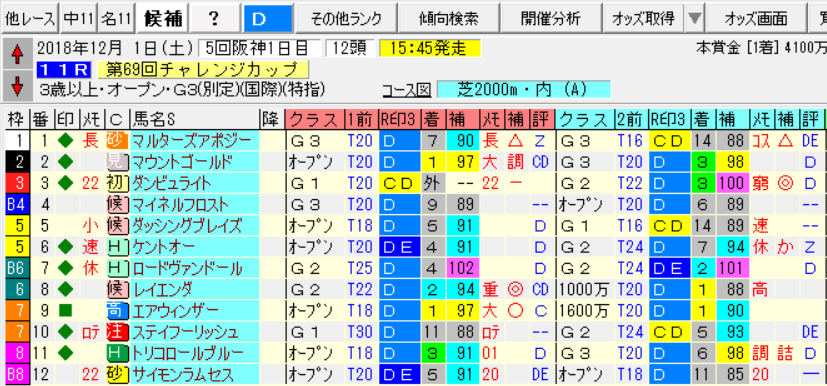Screen dimensions: 827x386
Task: Click the 名11 button
Action: (117, 19)
